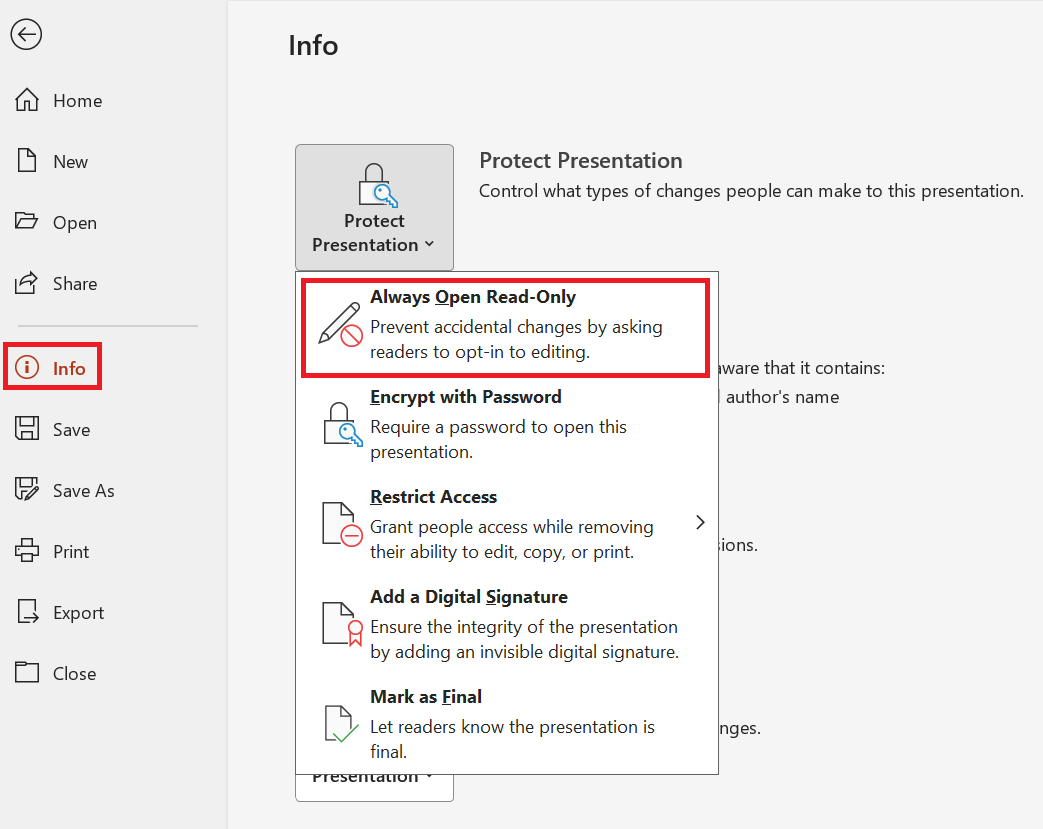Click the Save floppy disk icon
Image resolution: width=1043 pixels, height=829 pixels.
(x=27, y=428)
